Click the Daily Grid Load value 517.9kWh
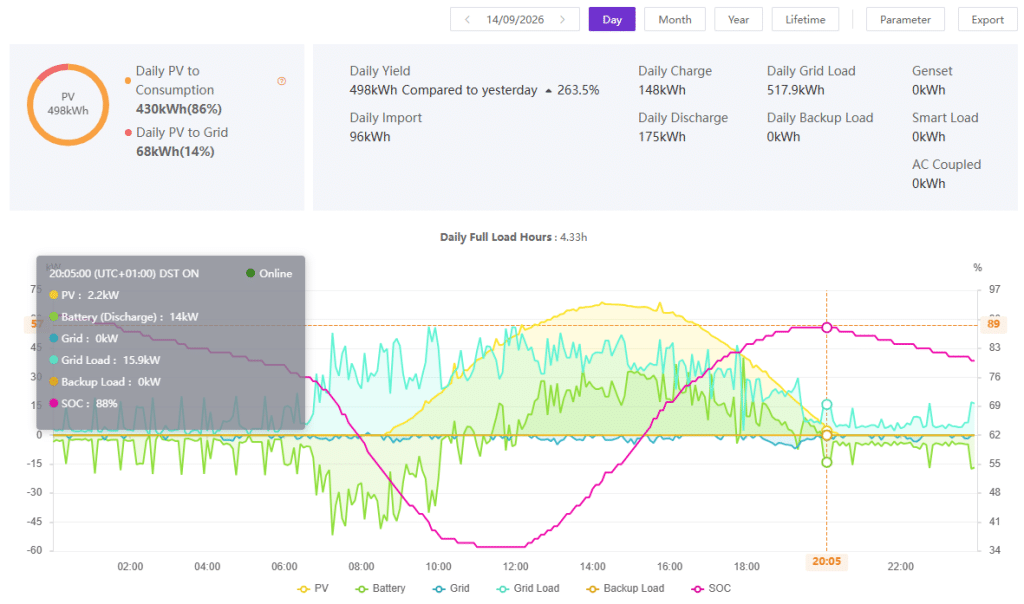1024x604 pixels. point(795,90)
